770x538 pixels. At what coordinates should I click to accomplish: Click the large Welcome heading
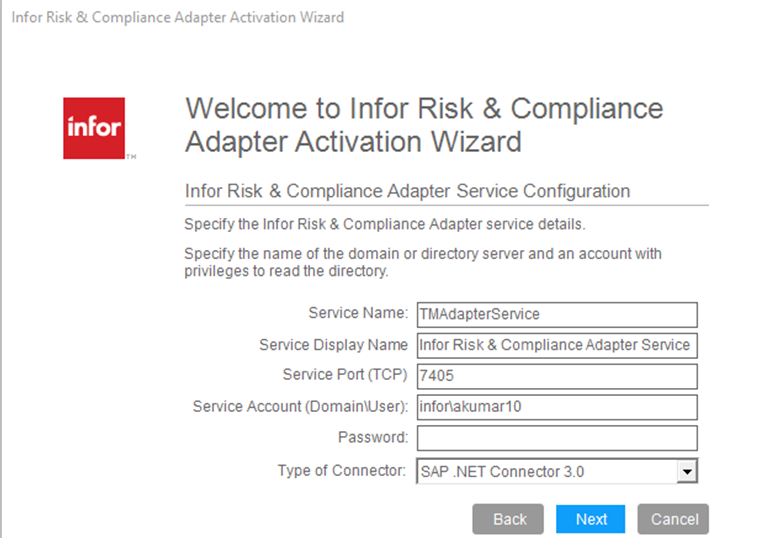424,125
